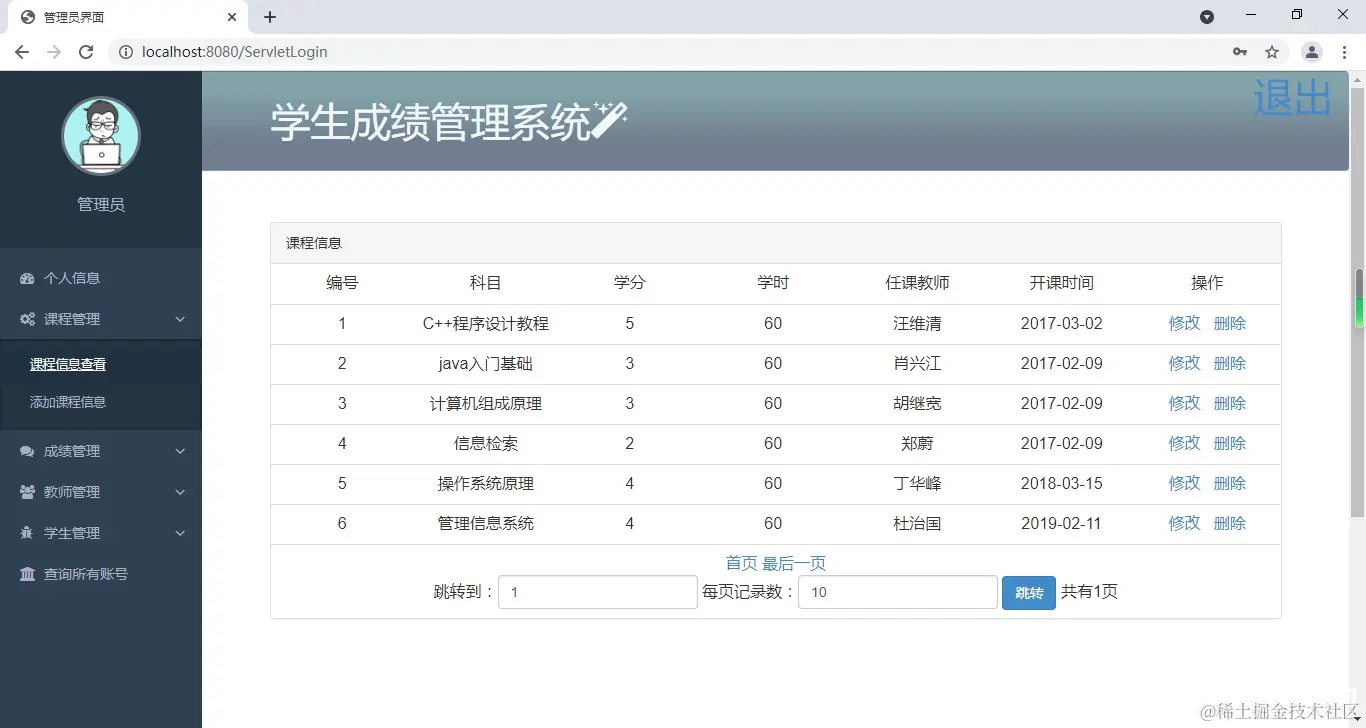Screen dimensions: 1366x728
Task: Click 删除 for 管理信息系统
Action: [x=1230, y=523]
